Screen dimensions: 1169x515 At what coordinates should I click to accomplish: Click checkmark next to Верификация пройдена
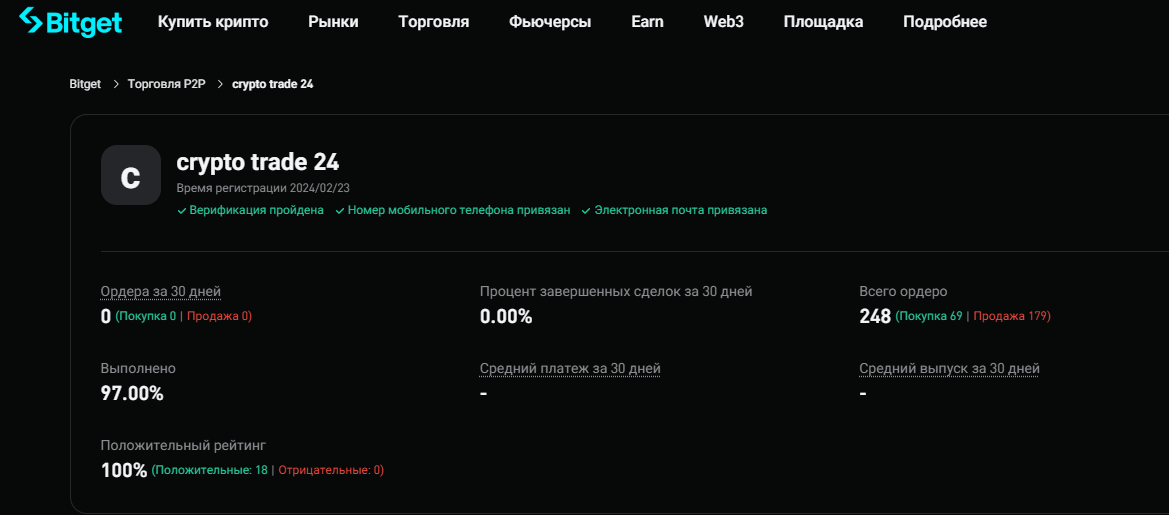(181, 211)
